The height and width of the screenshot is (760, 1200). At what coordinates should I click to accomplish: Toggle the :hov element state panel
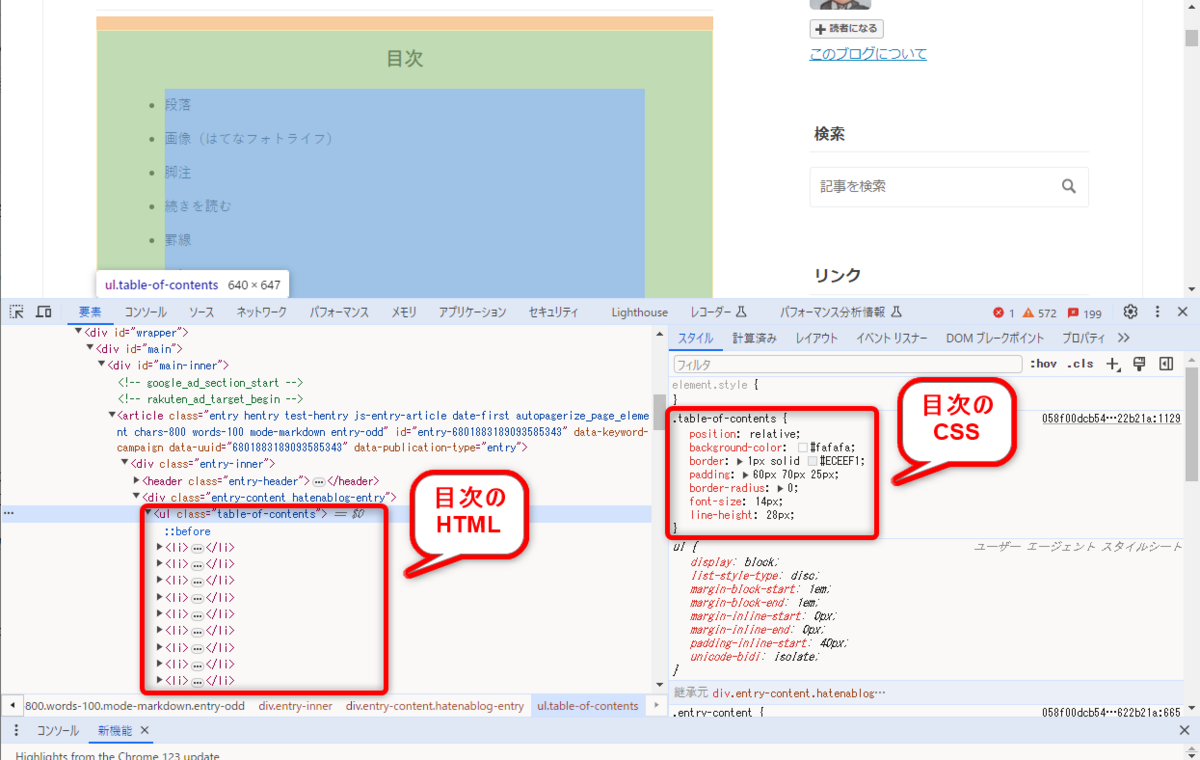pos(1043,364)
